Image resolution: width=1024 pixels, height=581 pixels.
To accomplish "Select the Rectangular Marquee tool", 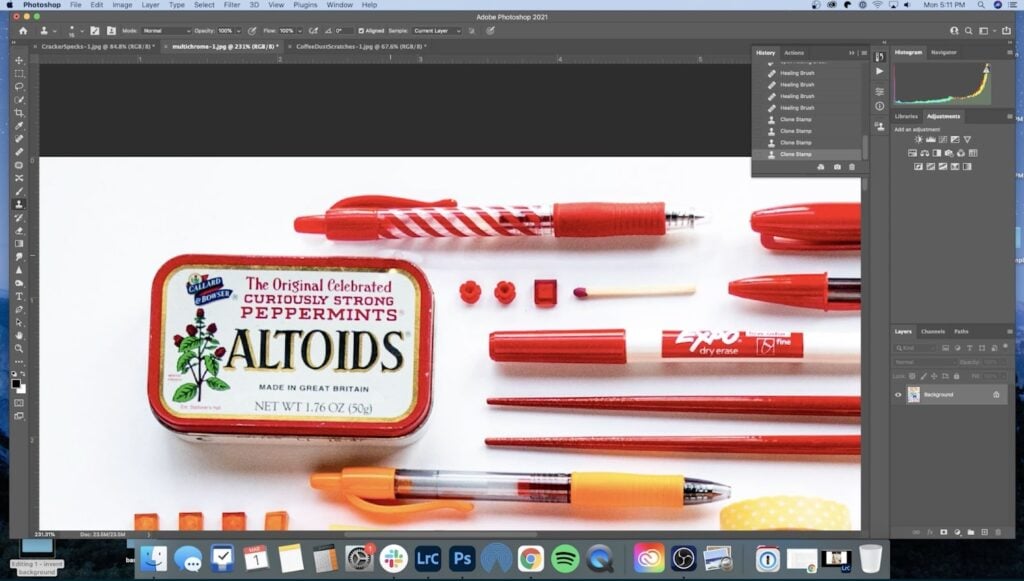I will 19,73.
